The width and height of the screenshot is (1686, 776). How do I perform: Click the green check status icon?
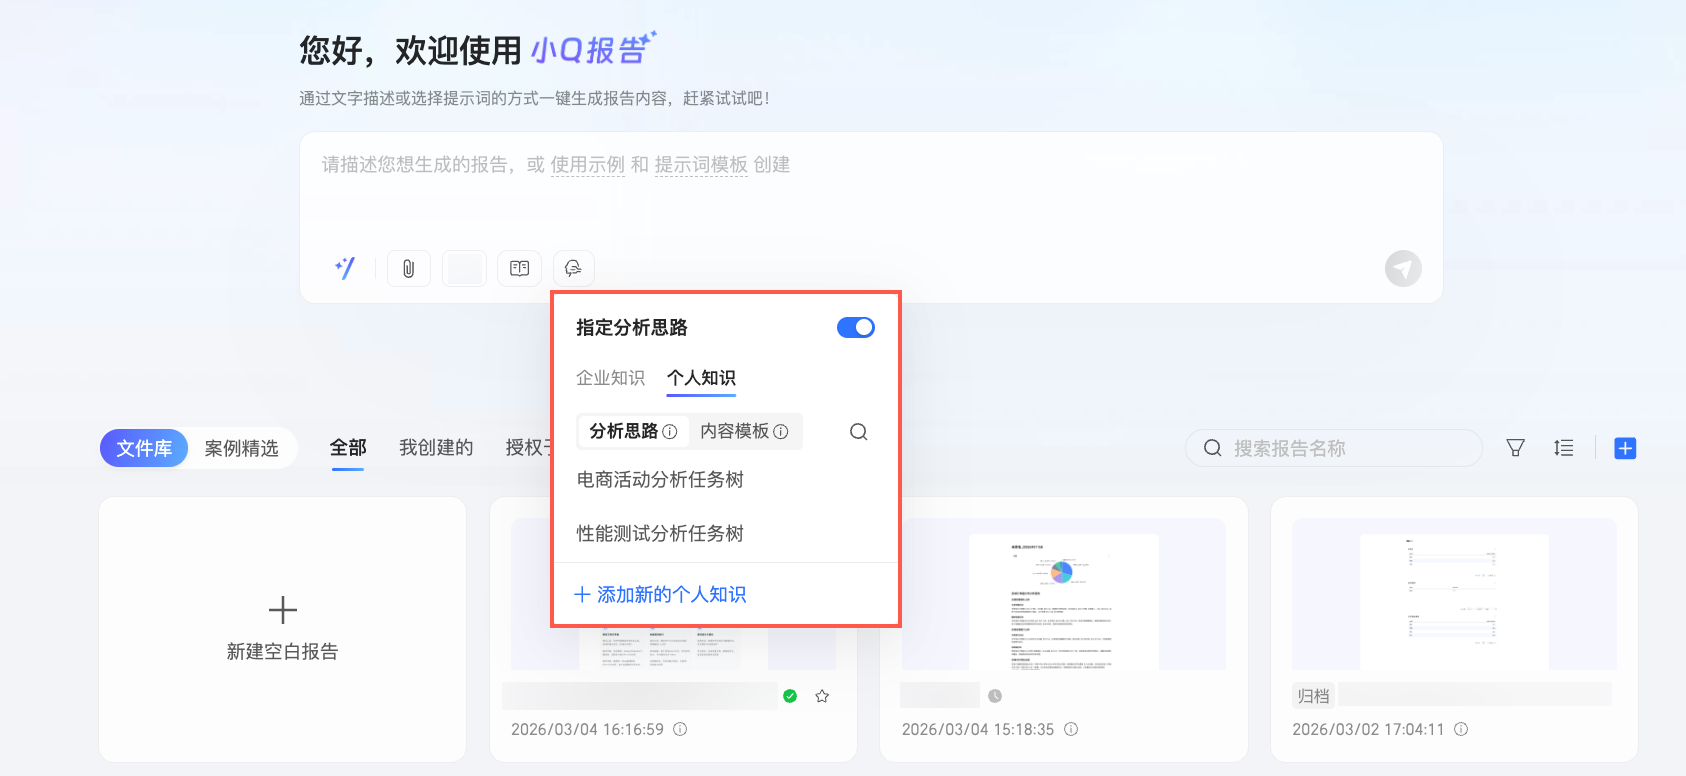790,696
